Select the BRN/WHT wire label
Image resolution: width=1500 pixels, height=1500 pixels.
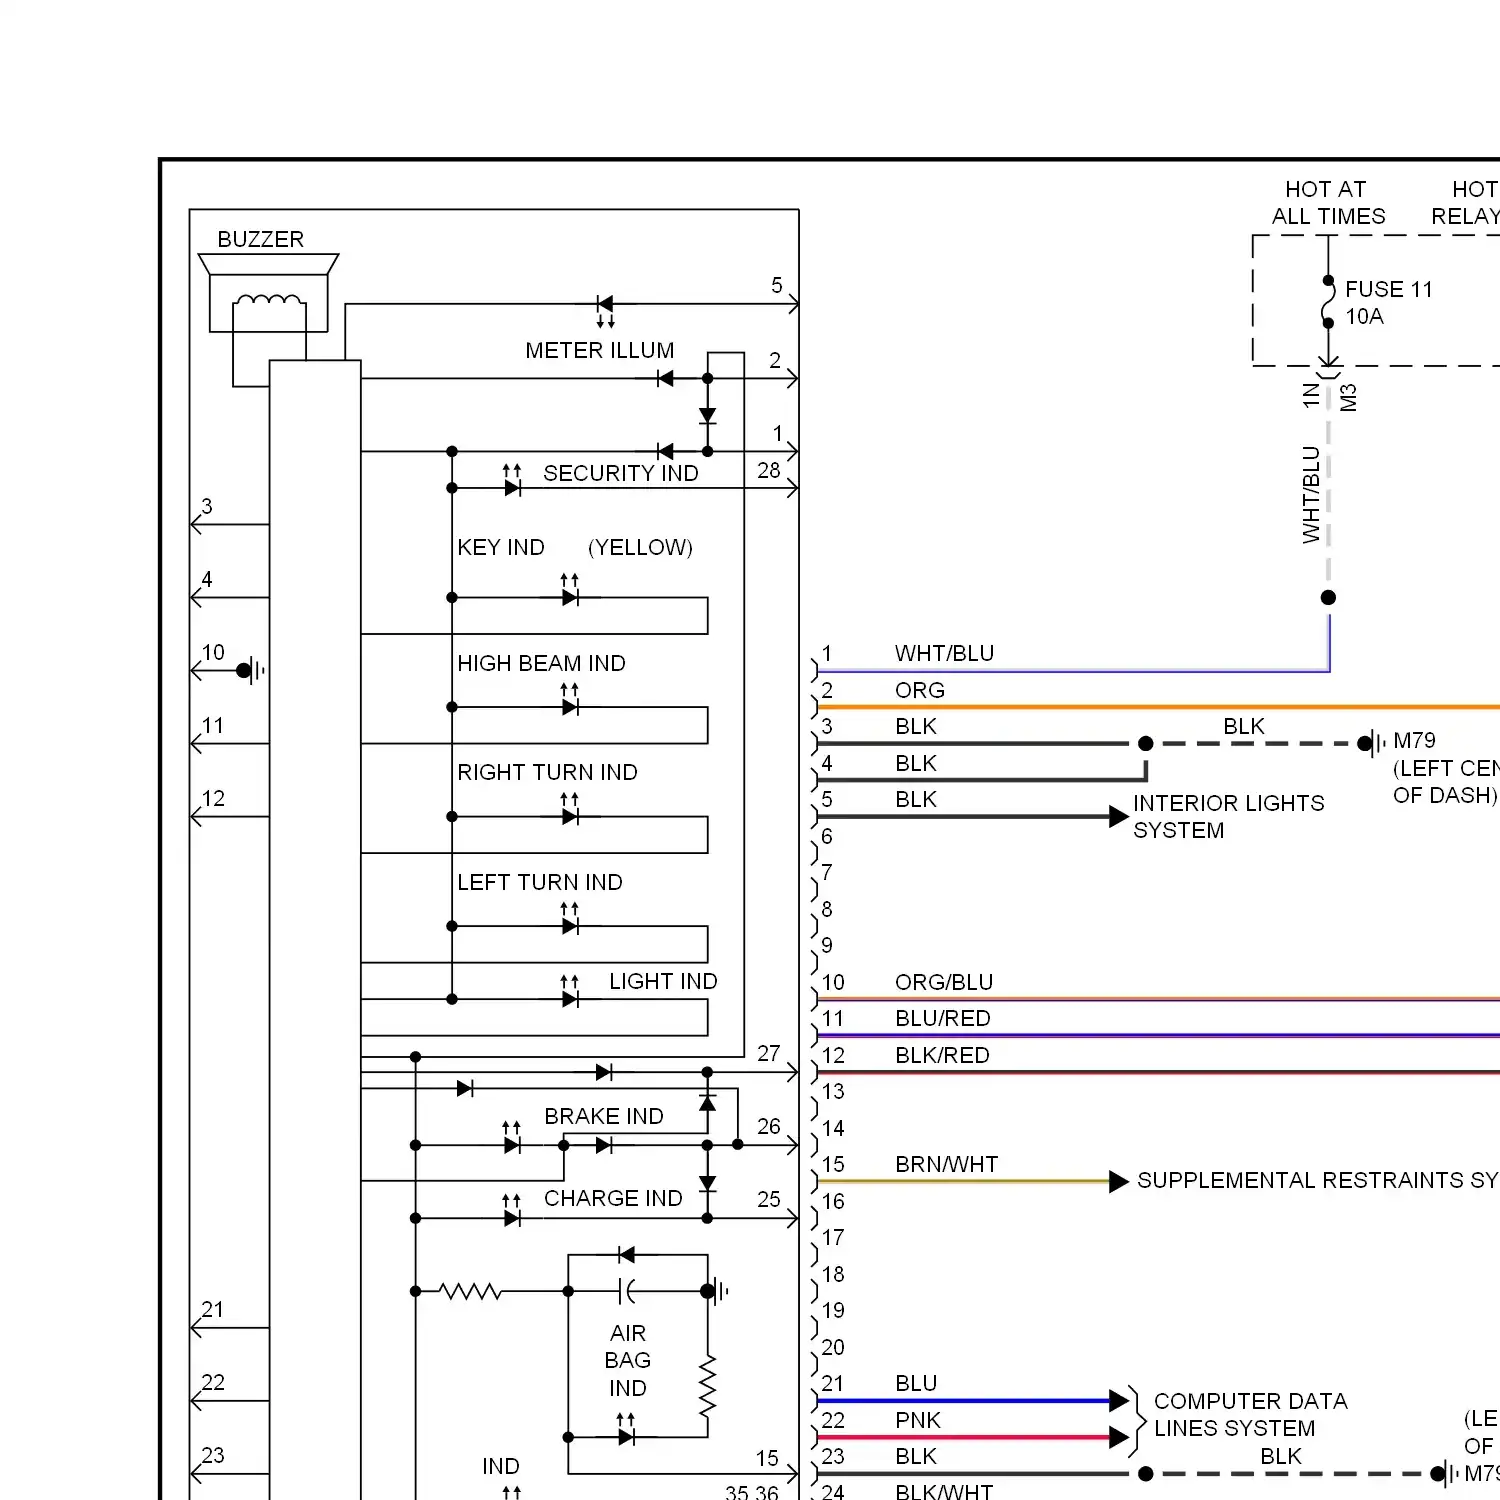[x=947, y=1164]
